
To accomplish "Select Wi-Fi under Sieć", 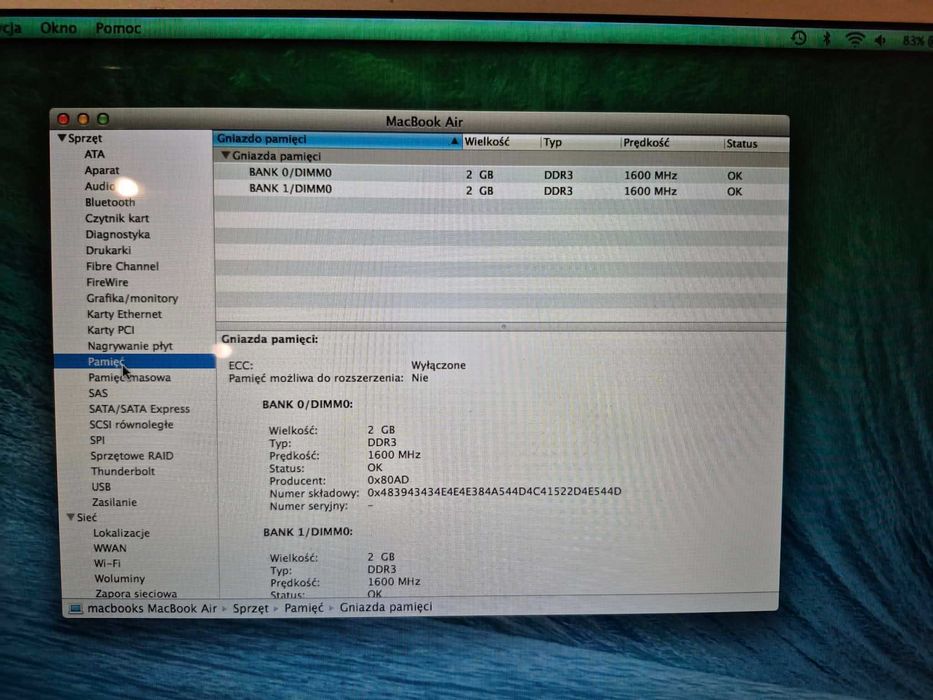I will tap(107, 563).
